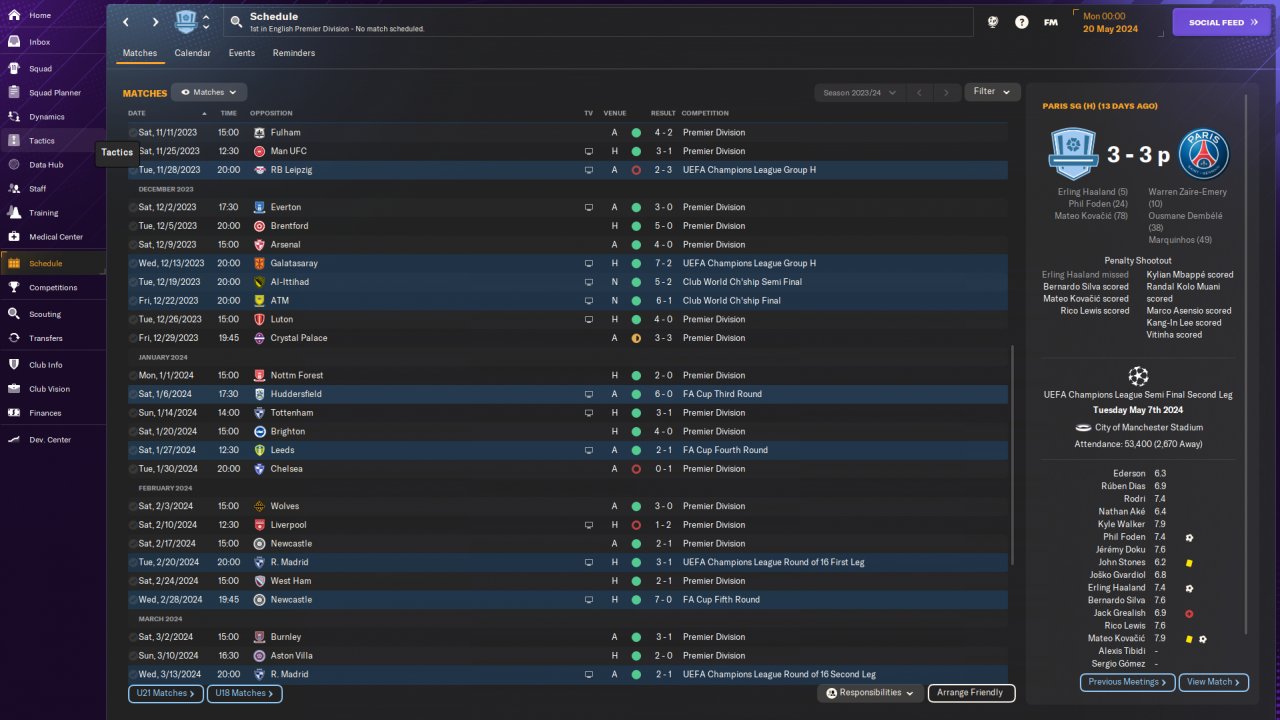Click the Paris SG club crest

1203,155
